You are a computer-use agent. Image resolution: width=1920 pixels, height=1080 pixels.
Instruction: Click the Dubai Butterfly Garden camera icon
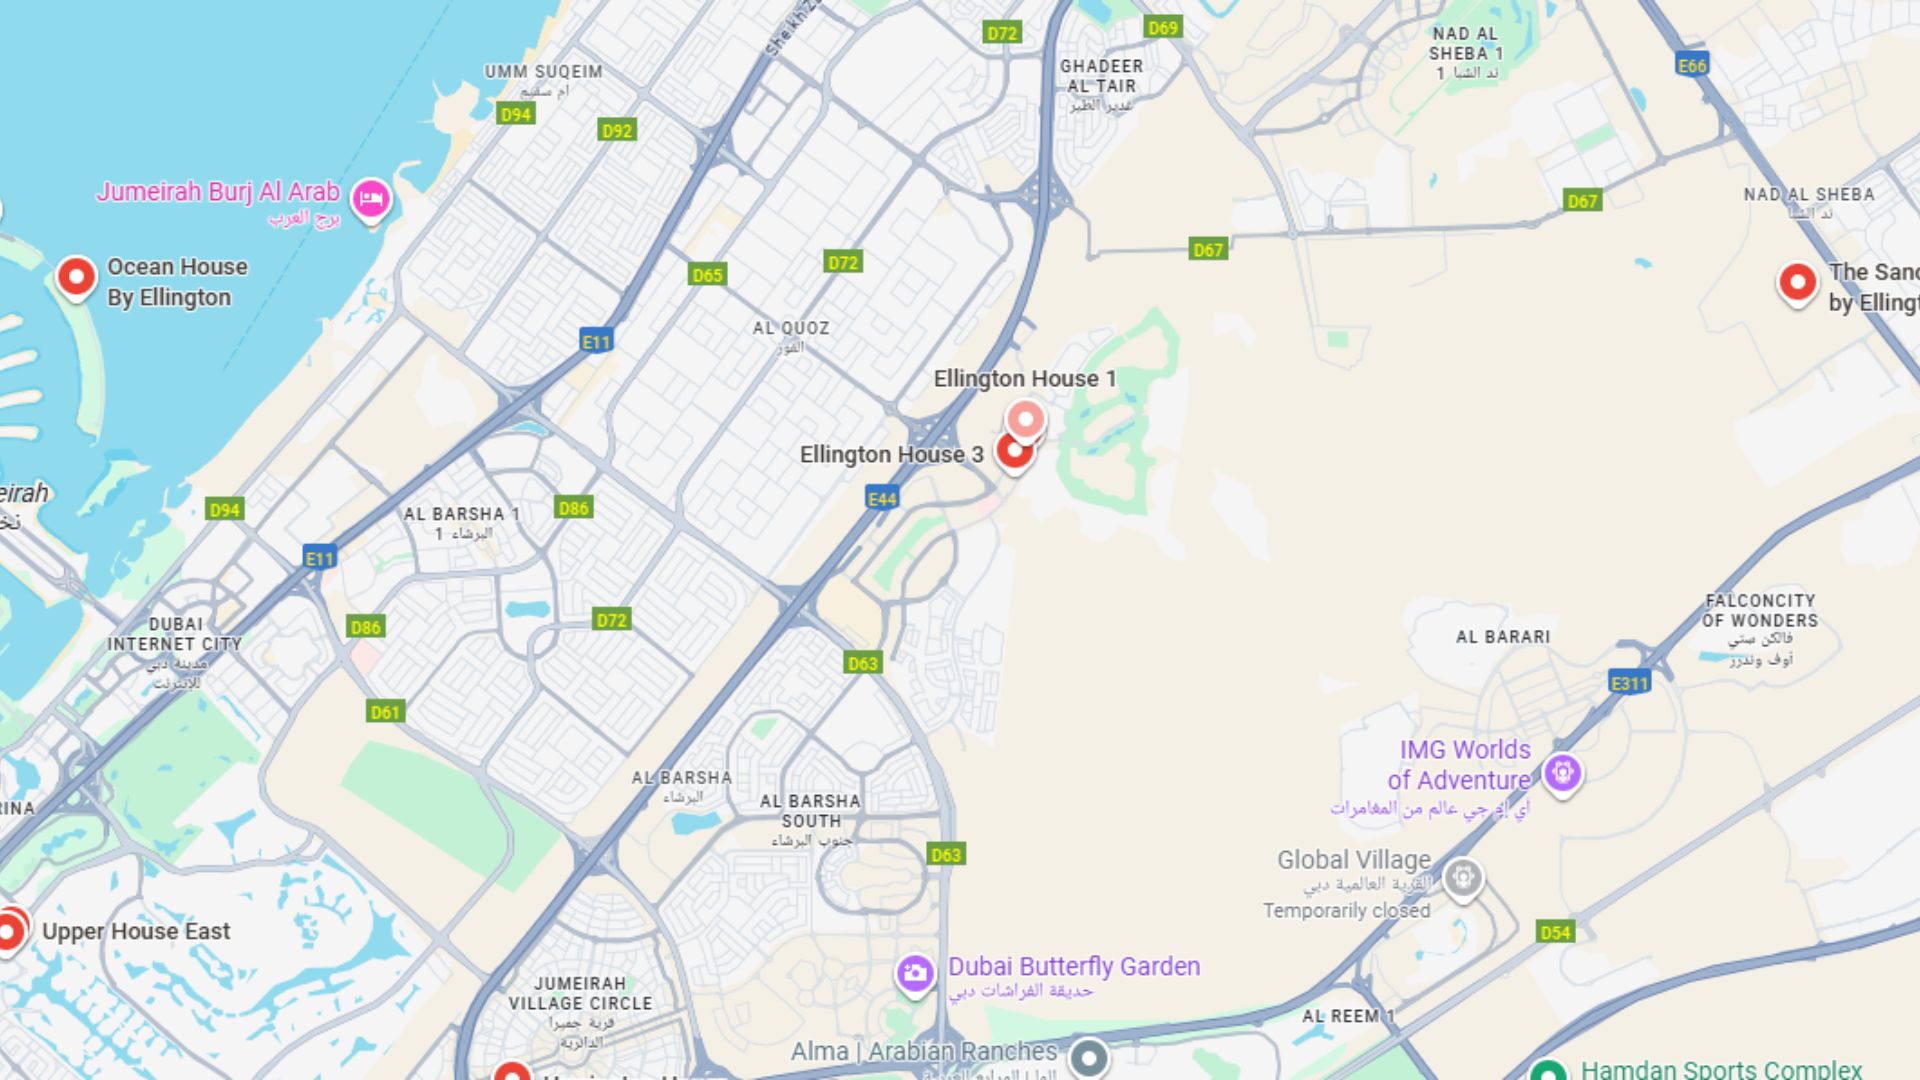pyautogui.click(x=914, y=974)
